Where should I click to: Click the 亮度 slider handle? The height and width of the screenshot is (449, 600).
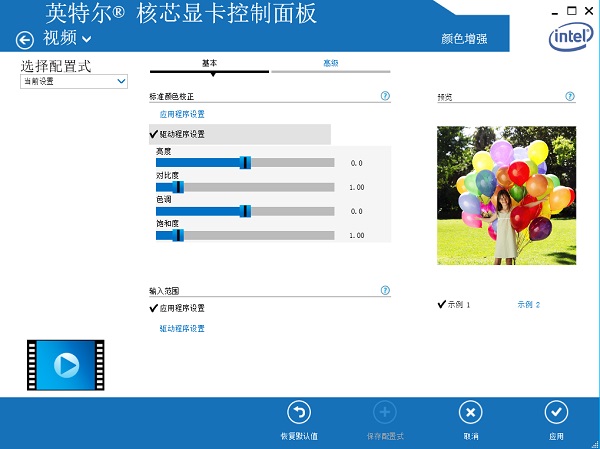coord(245,163)
